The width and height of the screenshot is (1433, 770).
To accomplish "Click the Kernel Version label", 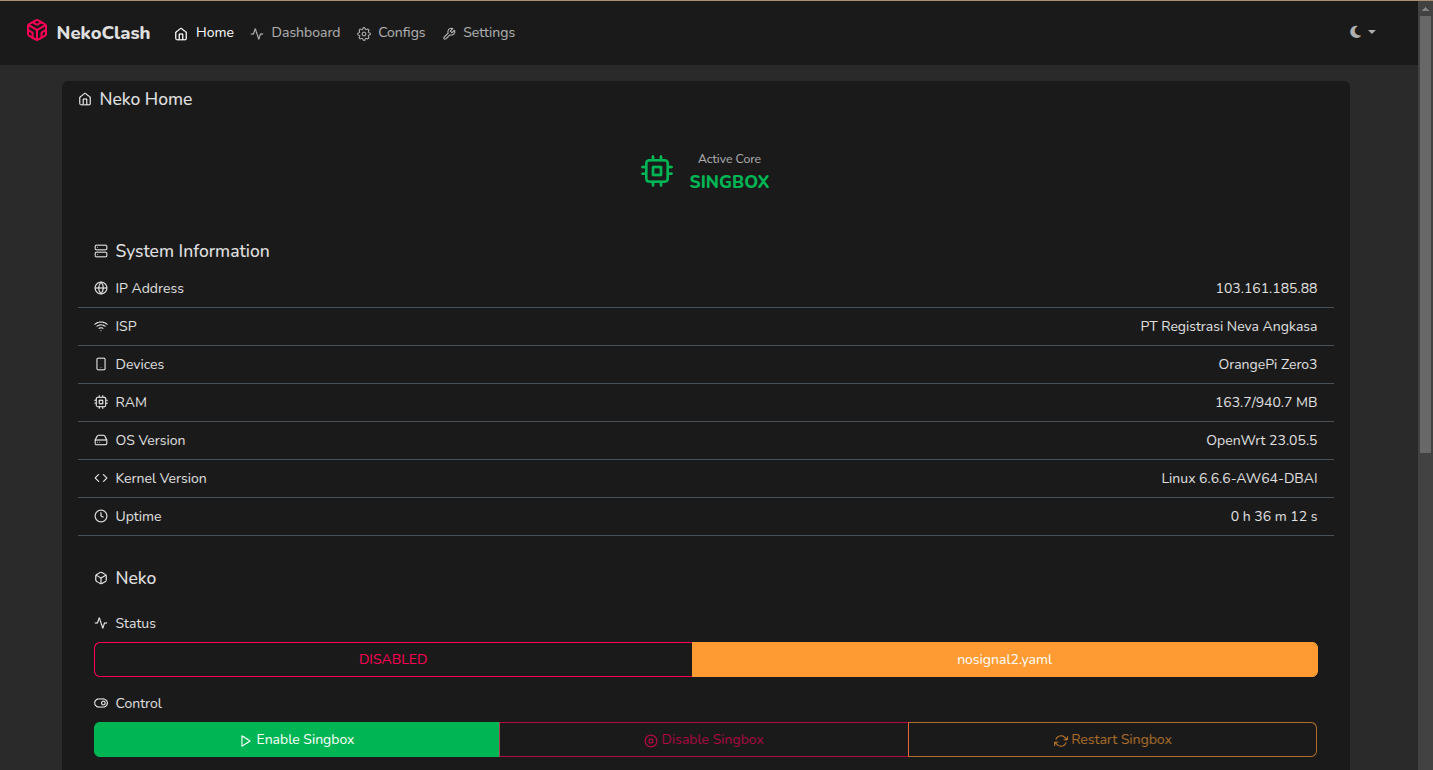I will point(161,478).
